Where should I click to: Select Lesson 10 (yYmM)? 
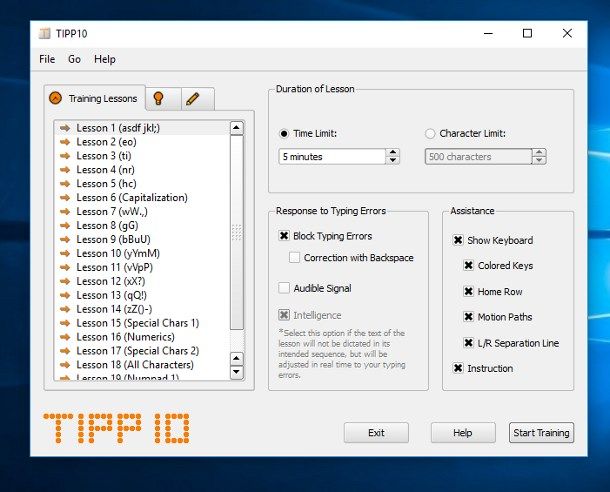[142, 254]
